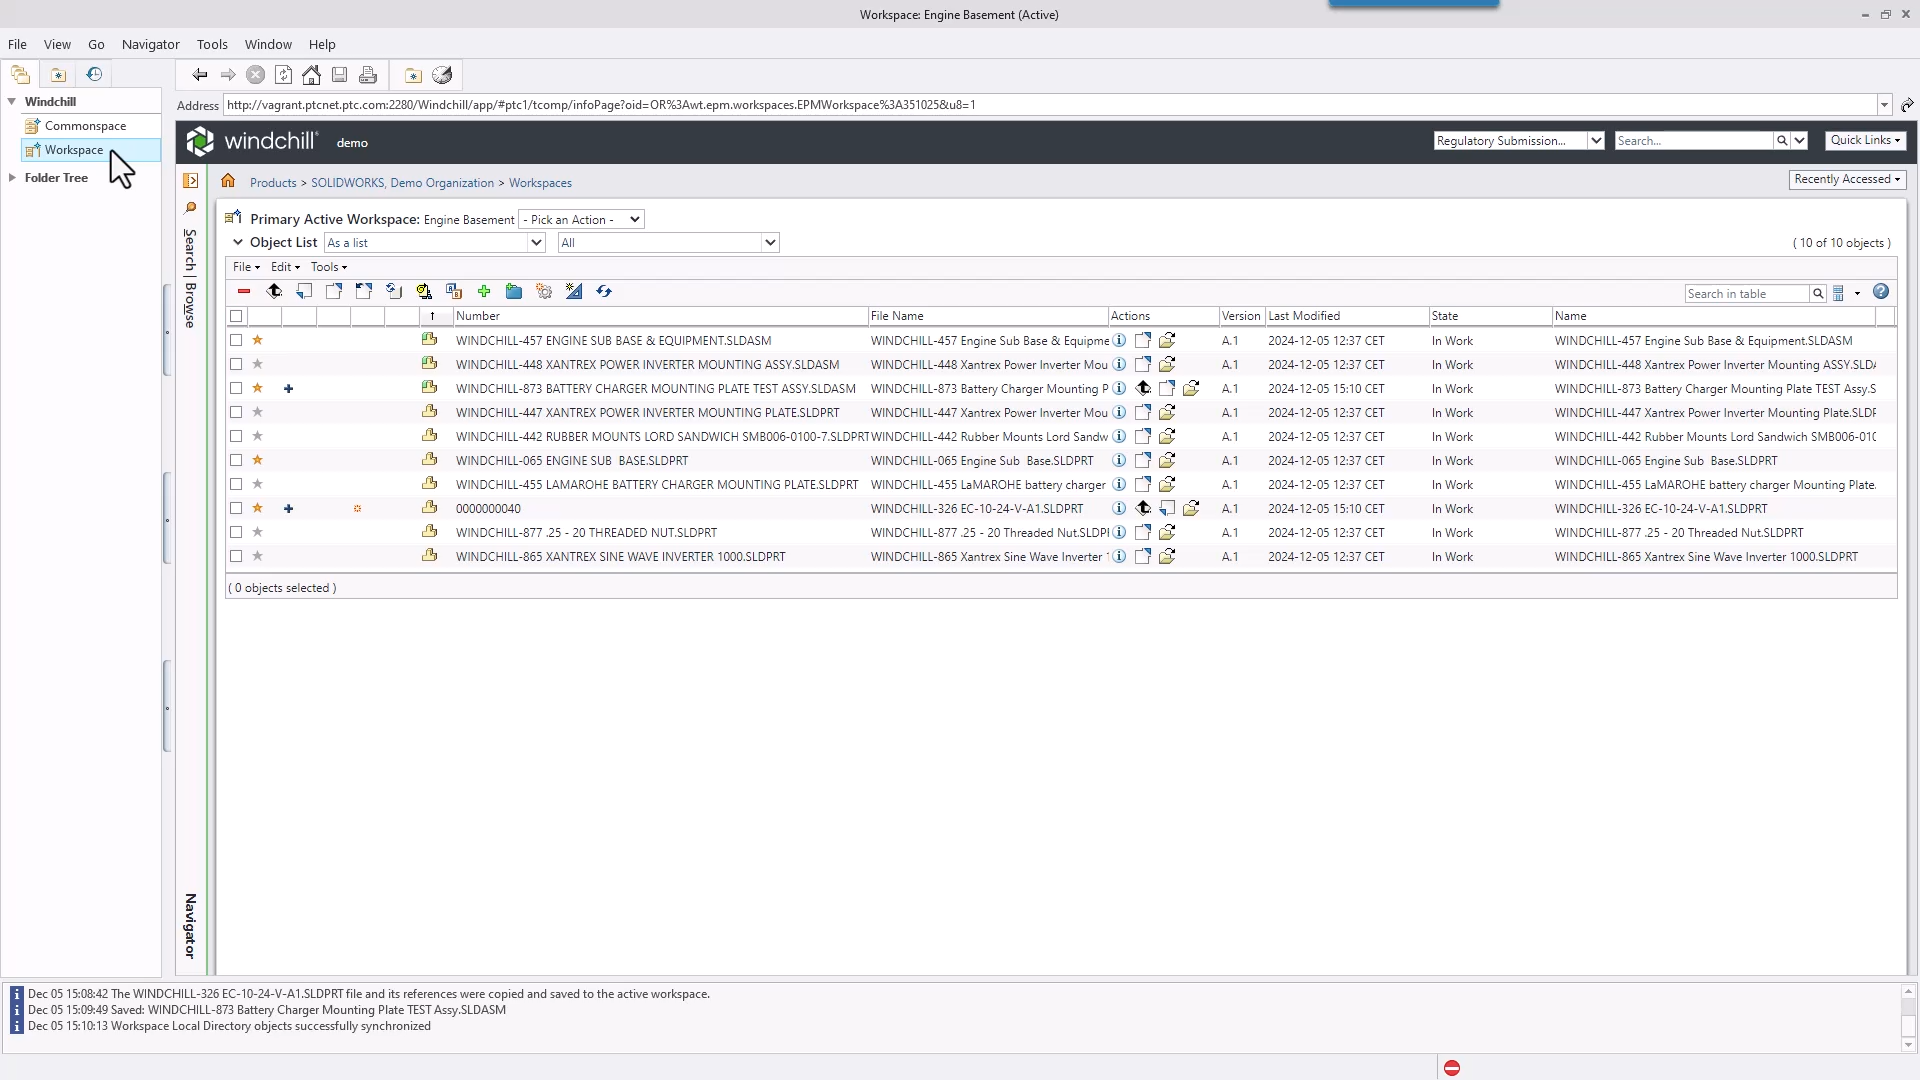Viewport: 1920px width, 1080px height.
Task: Collapse the Object List section
Action: (x=238, y=243)
